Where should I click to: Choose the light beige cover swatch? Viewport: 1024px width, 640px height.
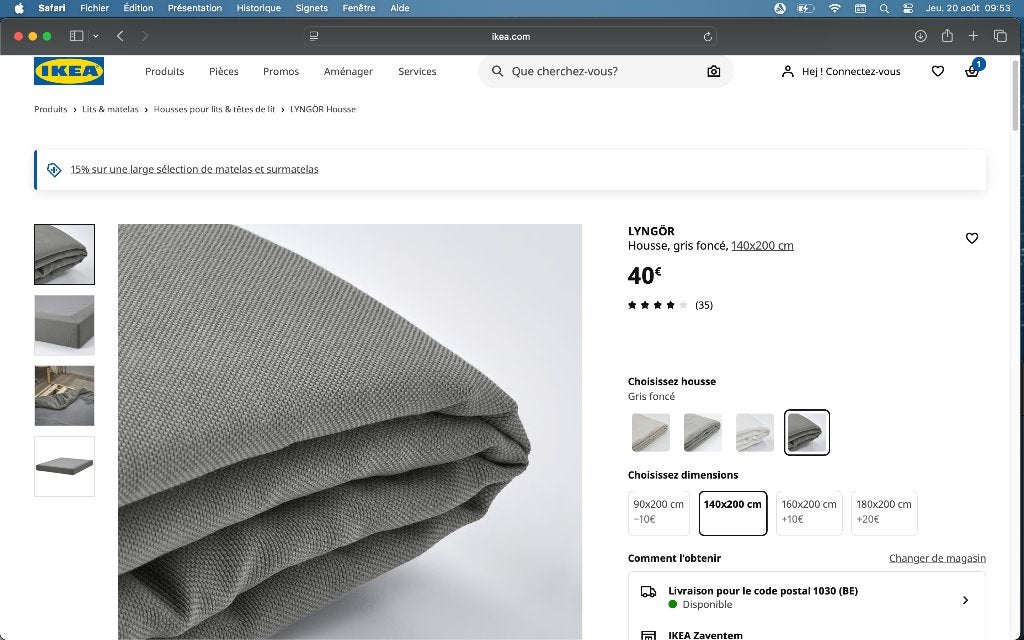pyautogui.click(x=650, y=432)
